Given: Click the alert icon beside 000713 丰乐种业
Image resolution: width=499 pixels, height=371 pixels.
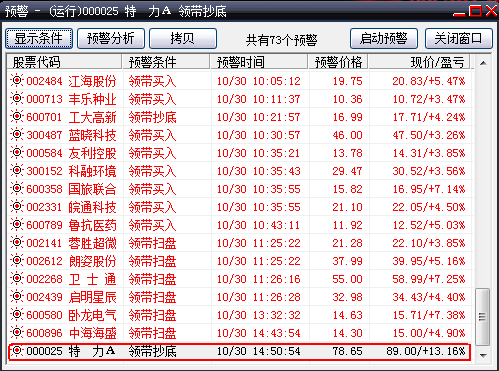Looking at the screenshot, I should (17, 98).
